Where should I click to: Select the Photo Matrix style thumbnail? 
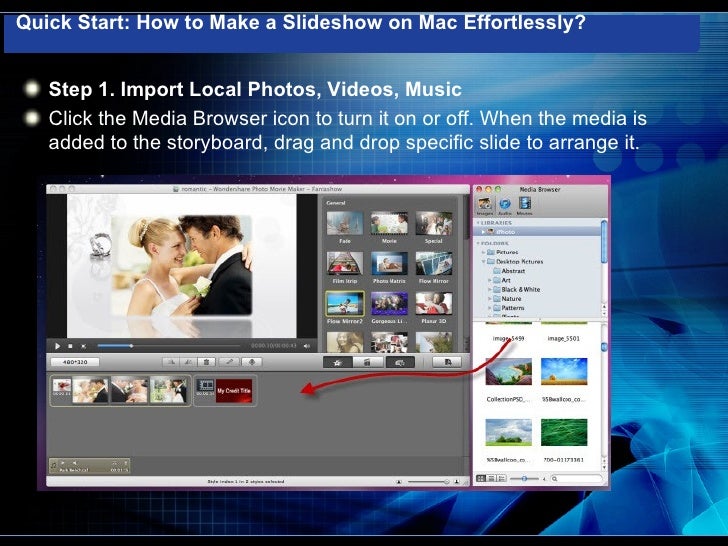[x=389, y=263]
